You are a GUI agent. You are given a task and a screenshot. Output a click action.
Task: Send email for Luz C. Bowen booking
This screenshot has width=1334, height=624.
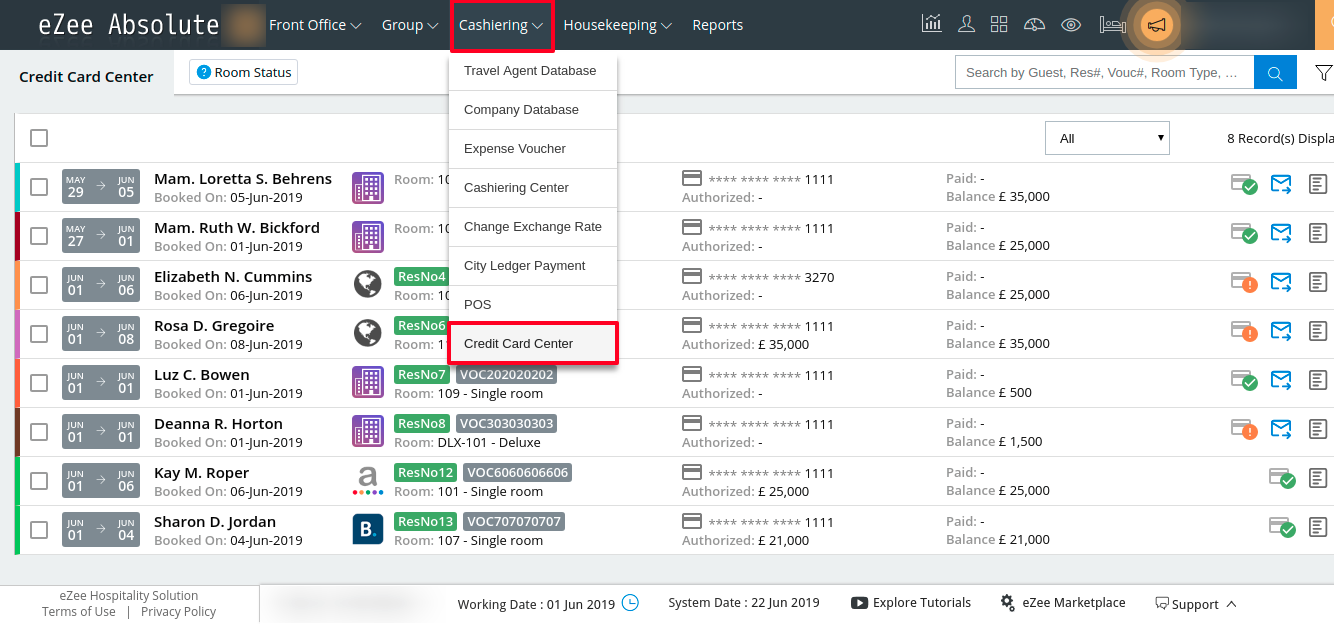[1281, 380]
